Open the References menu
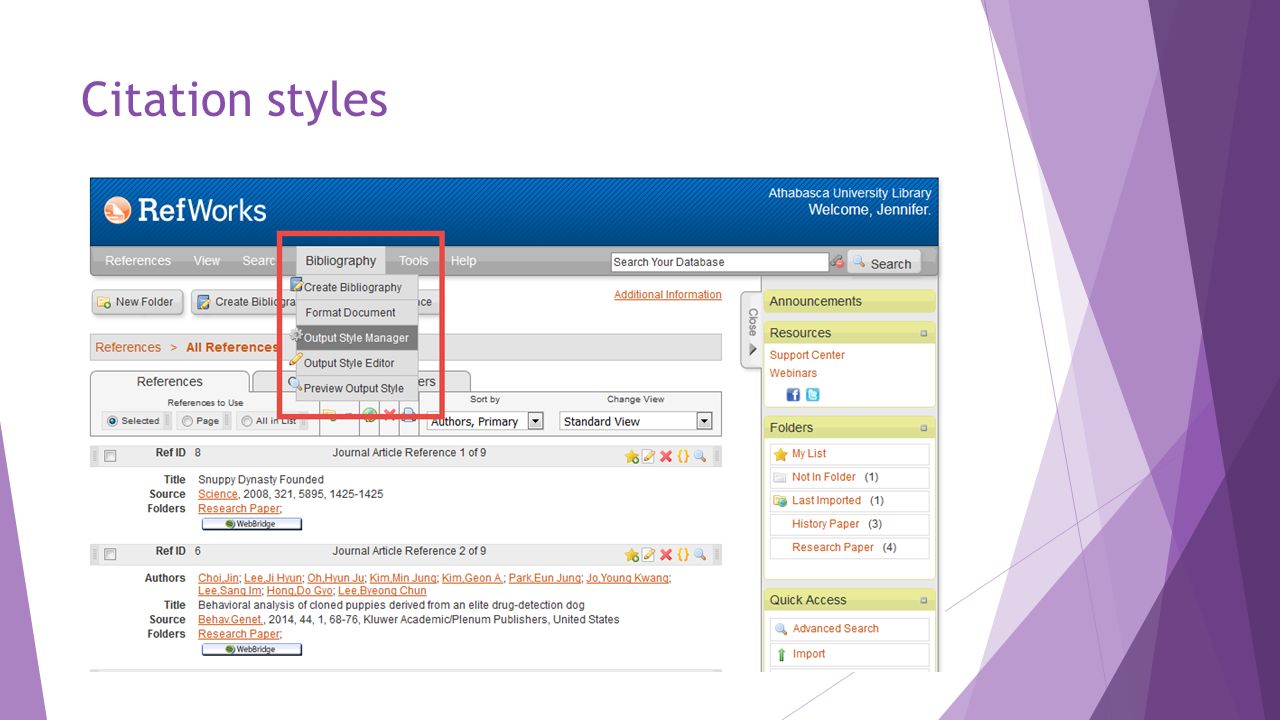Viewport: 1280px width, 720px height. tap(138, 261)
